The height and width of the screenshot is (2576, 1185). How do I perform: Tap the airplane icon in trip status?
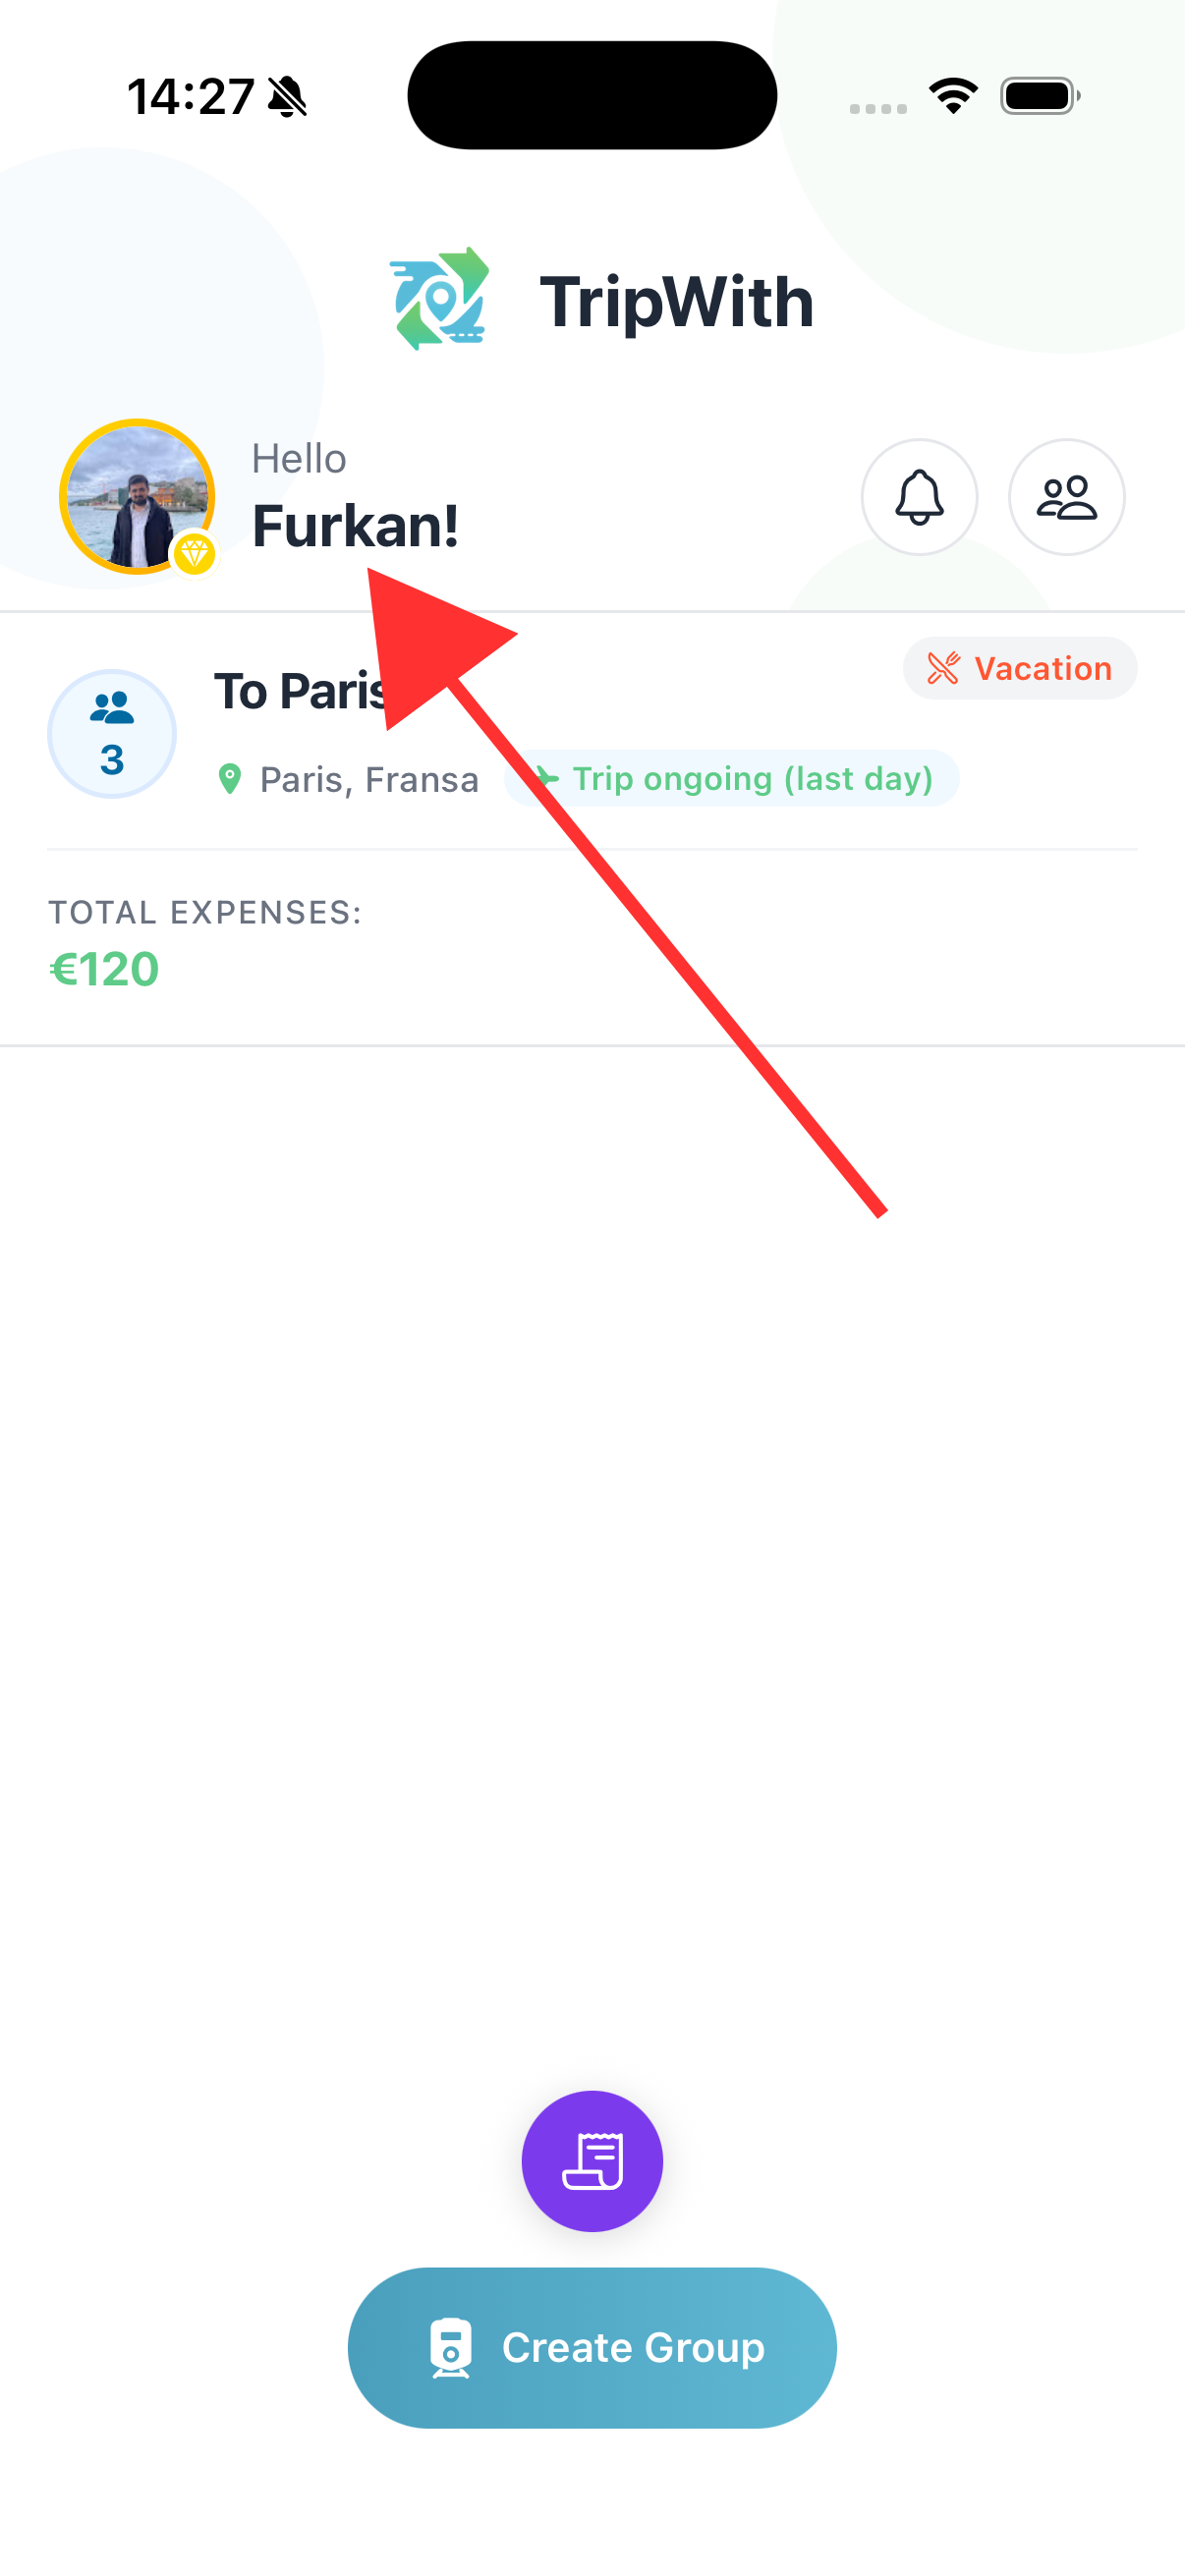pos(545,778)
